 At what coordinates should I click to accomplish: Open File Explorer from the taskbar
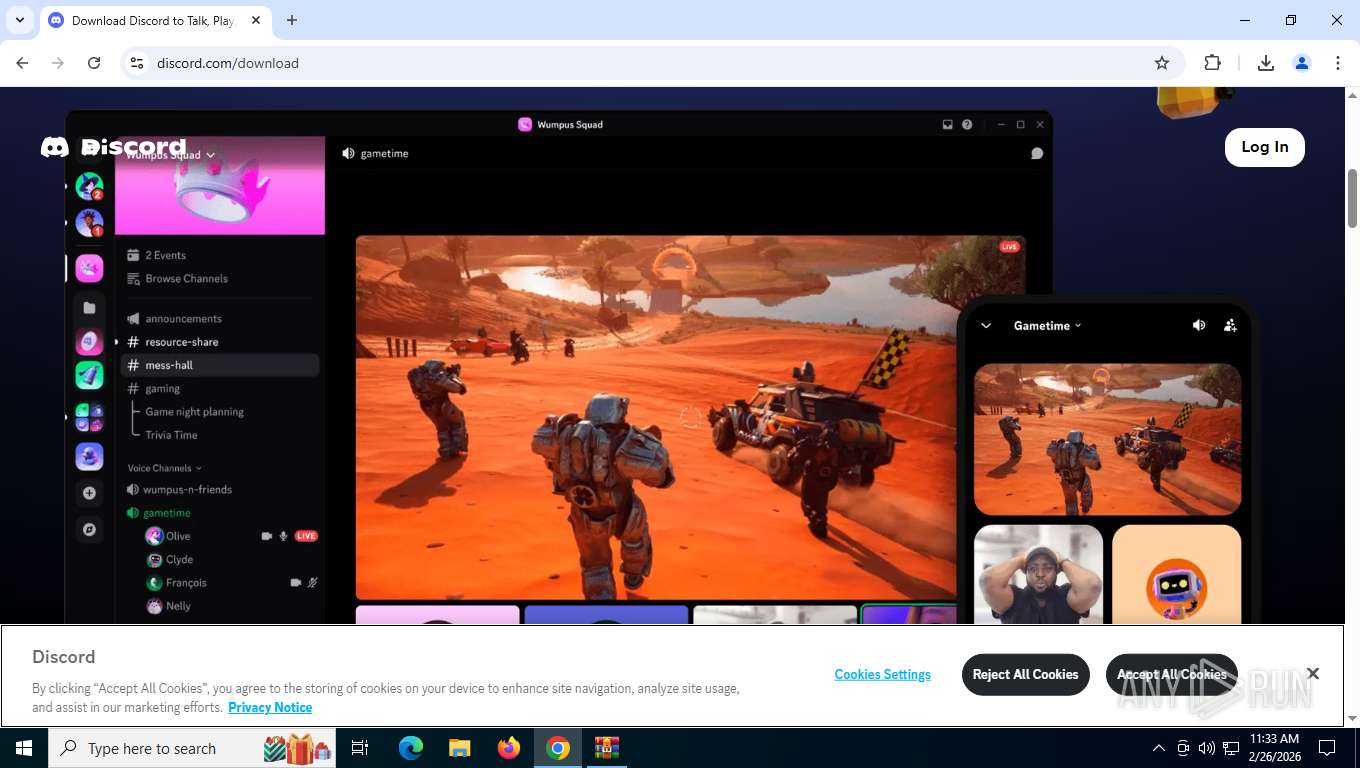[x=459, y=748]
